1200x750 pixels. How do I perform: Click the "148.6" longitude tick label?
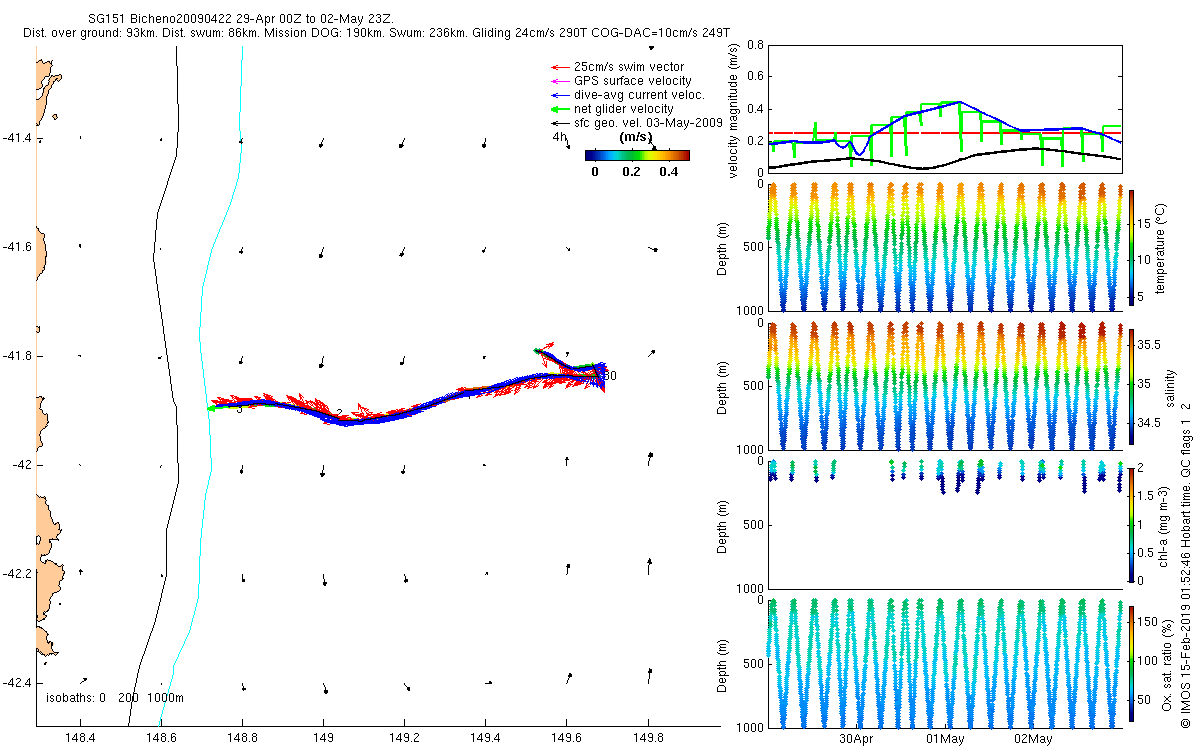161,739
